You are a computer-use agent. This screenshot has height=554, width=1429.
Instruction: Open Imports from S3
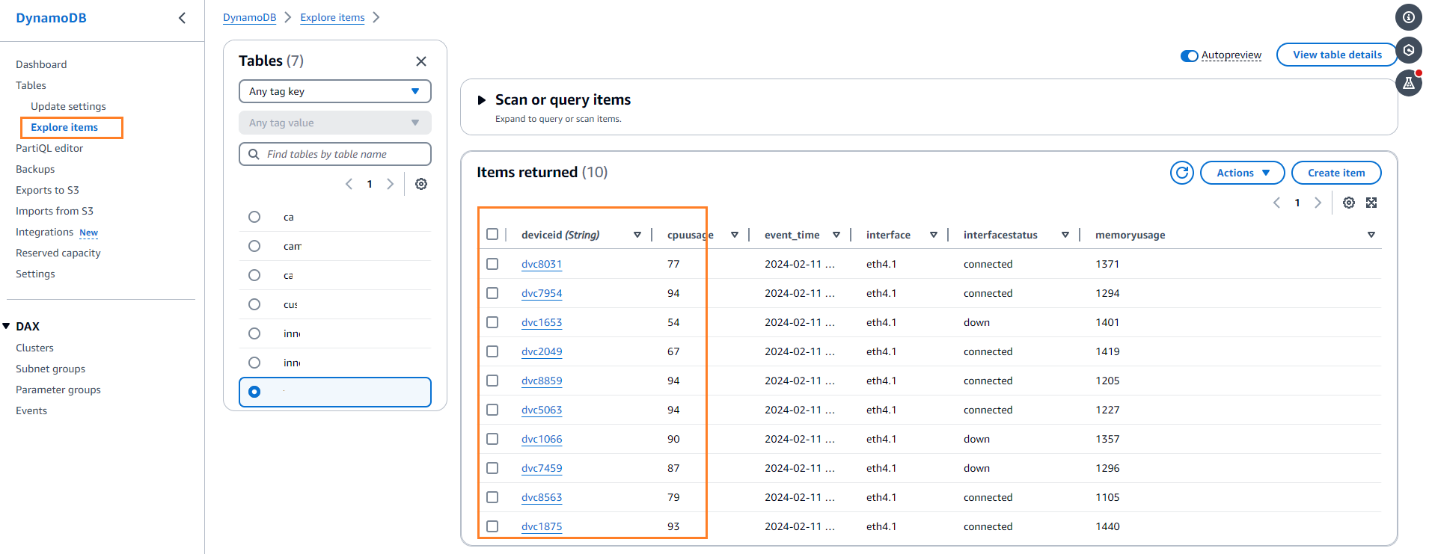tap(54, 211)
